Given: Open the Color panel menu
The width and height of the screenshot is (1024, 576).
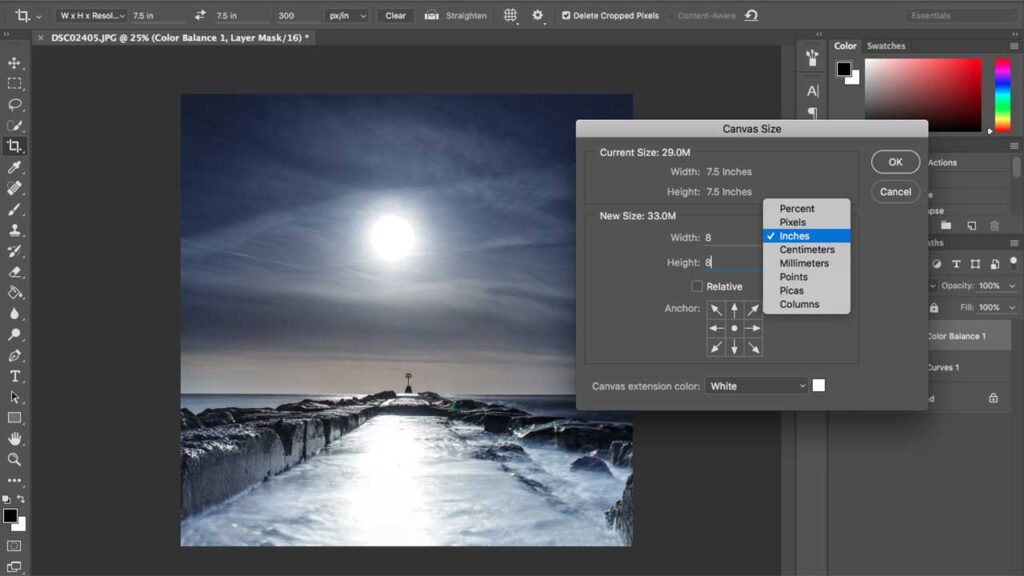Looking at the screenshot, I should [1014, 46].
